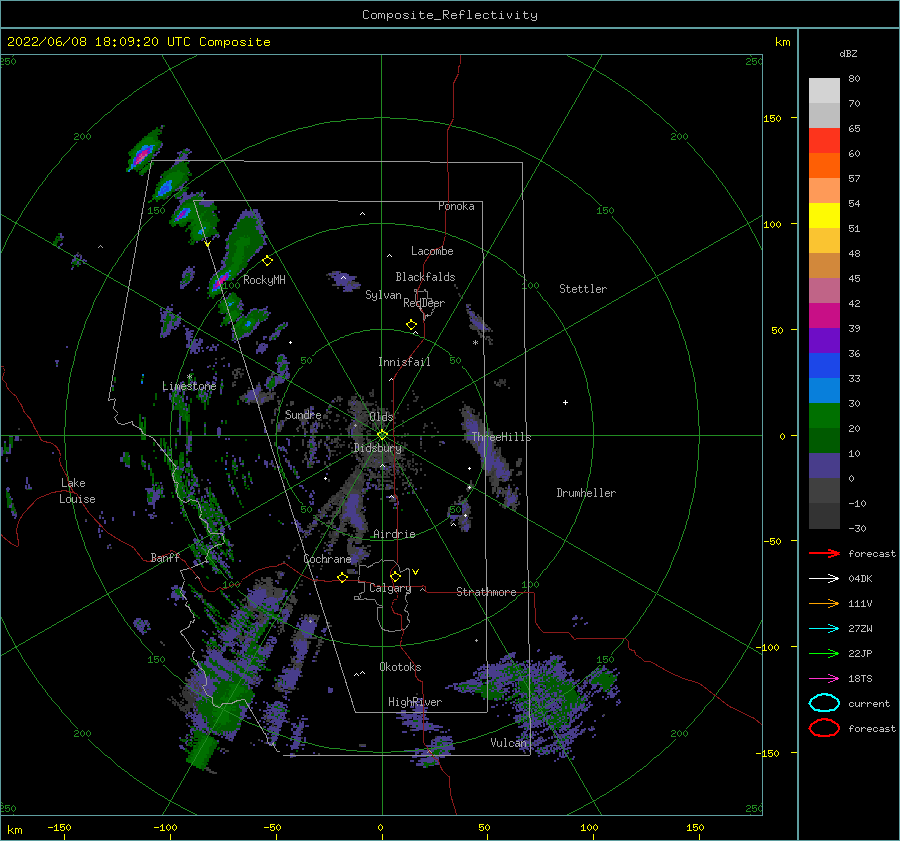Click the Okotoks city label
Screen dimensions: 900x841
coord(400,667)
